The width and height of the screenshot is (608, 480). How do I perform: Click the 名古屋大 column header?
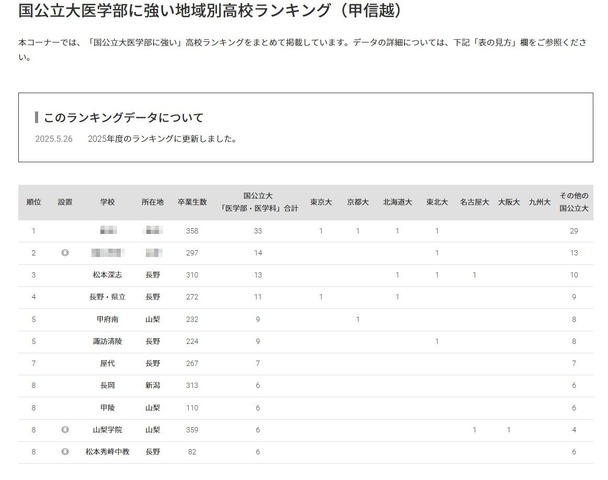point(474,202)
